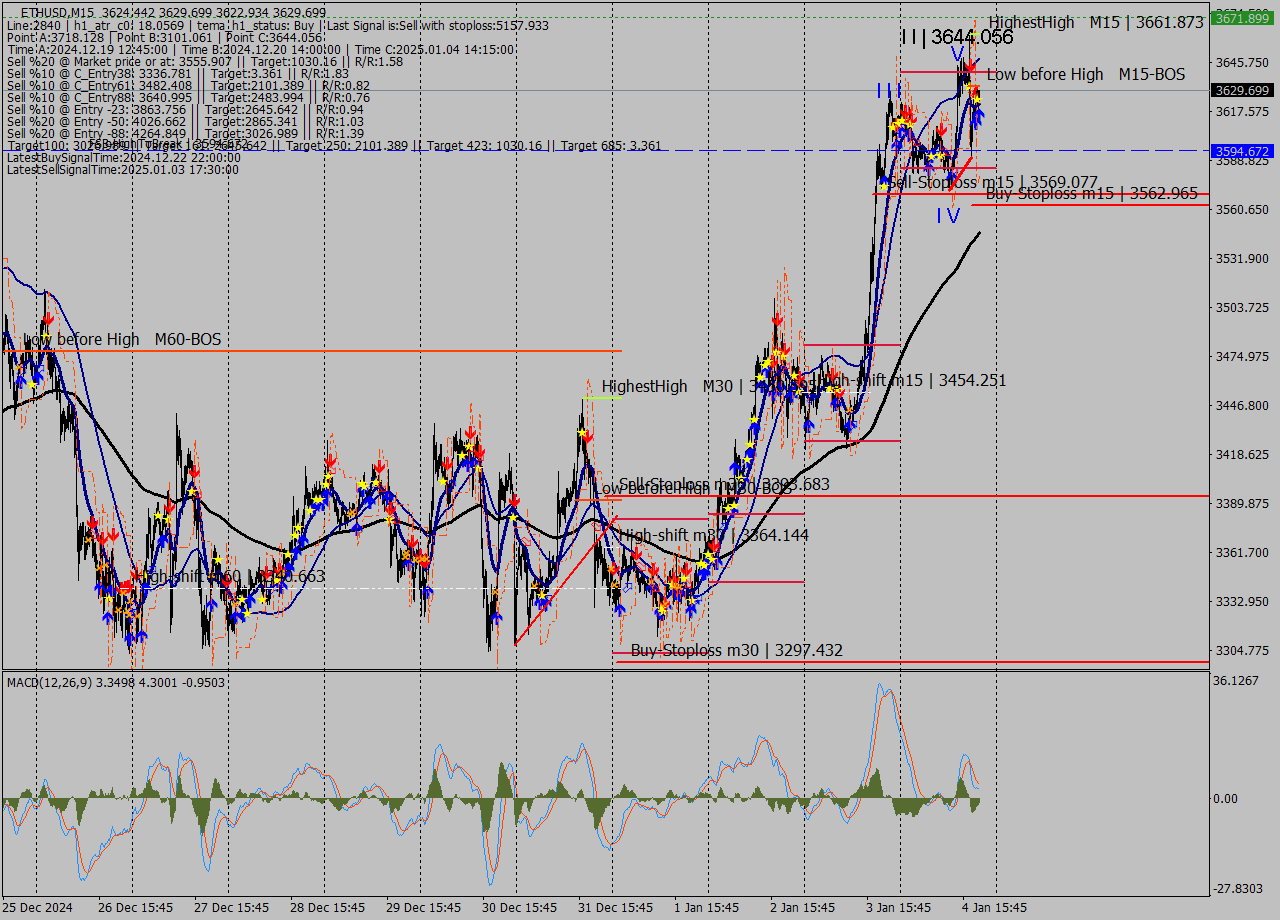Screen dimensions: 1280x920
Task: Click the blue 'I V' wave label
Action: click(x=948, y=215)
